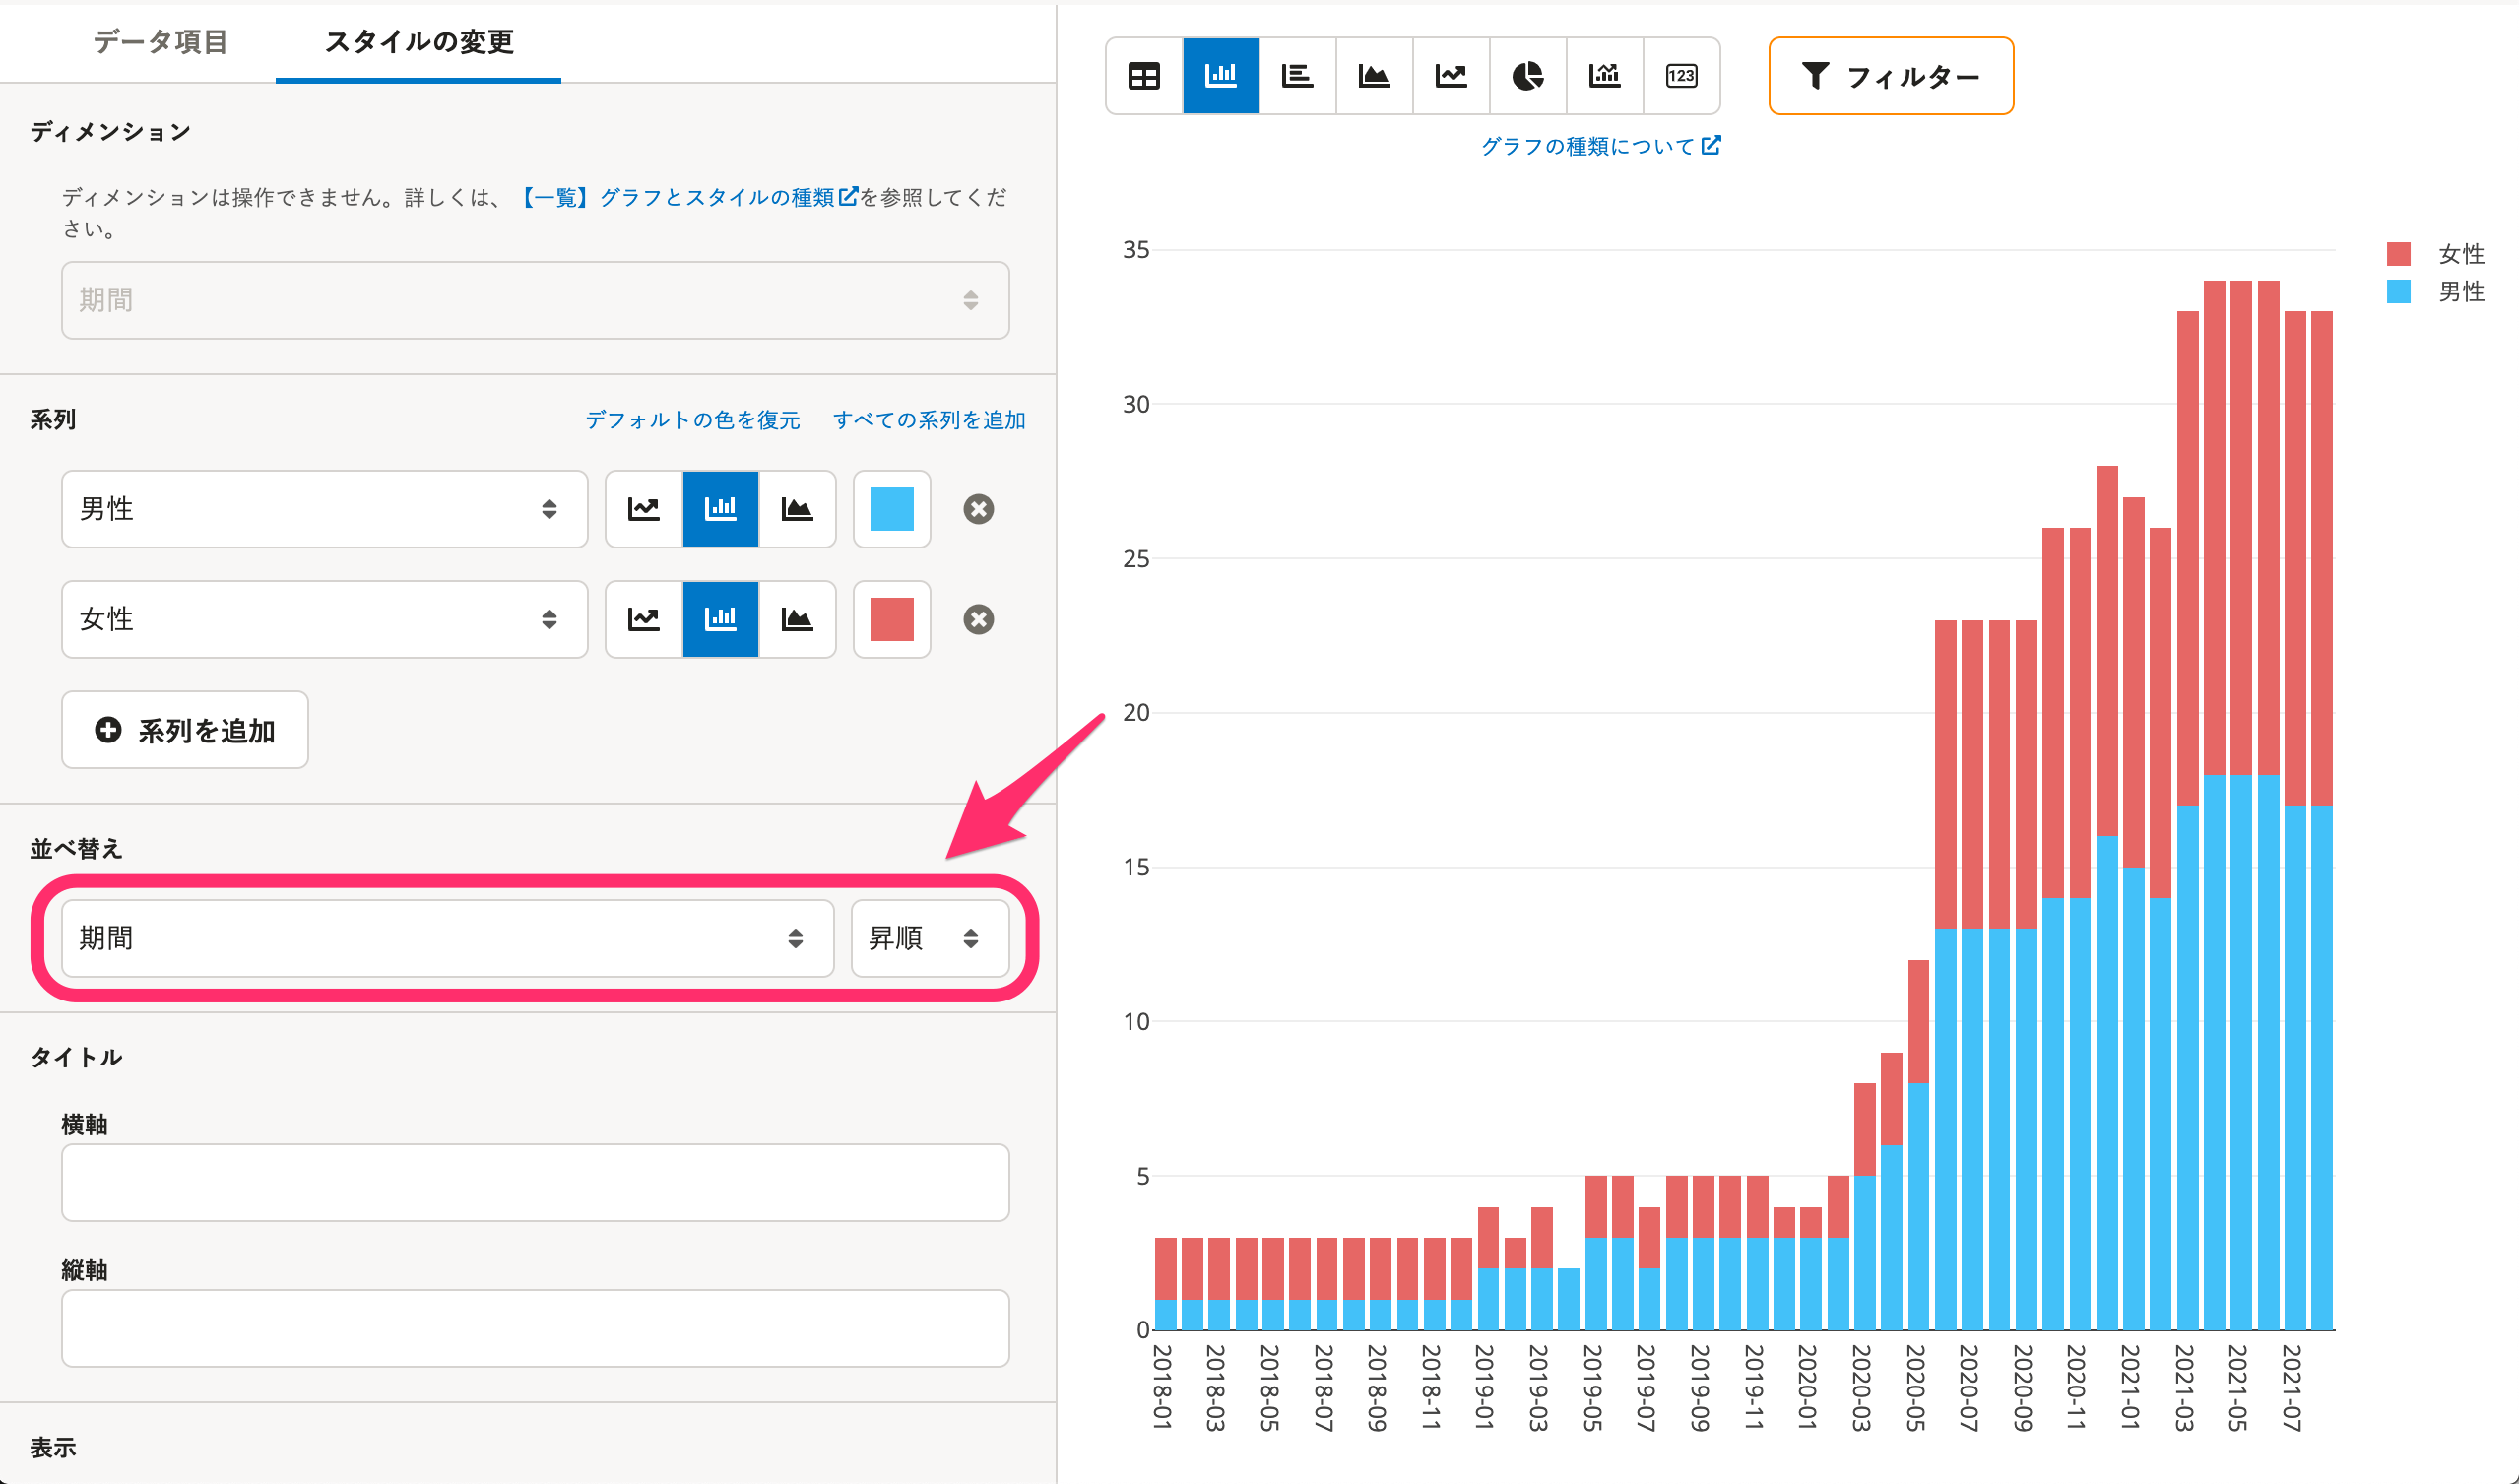Click the 縦軸 title input field
This screenshot has width=2519, height=1484.
click(x=535, y=1328)
